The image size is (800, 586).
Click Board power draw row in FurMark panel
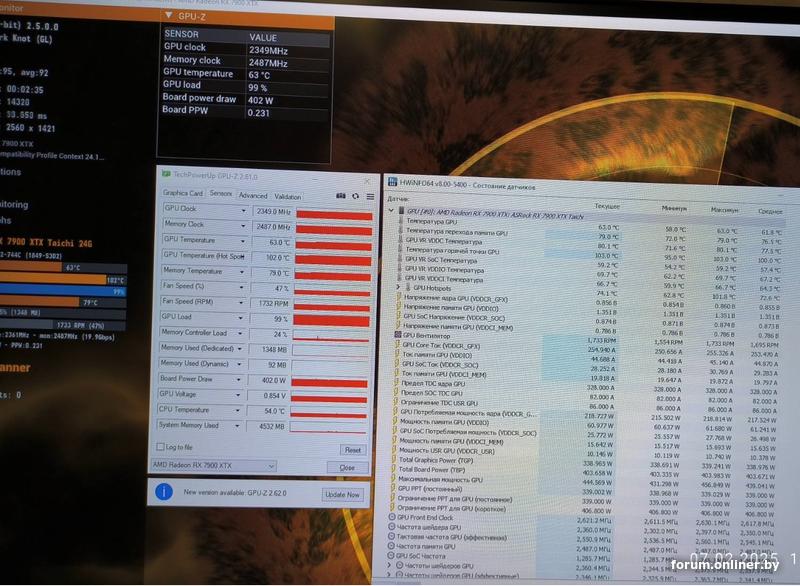pyautogui.click(x=244, y=99)
